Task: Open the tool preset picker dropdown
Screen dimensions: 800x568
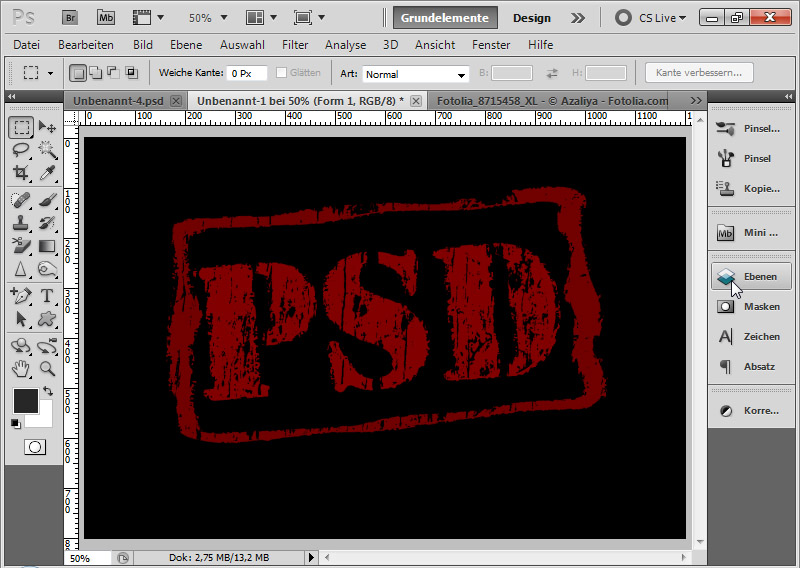Action: pyautogui.click(x=50, y=73)
